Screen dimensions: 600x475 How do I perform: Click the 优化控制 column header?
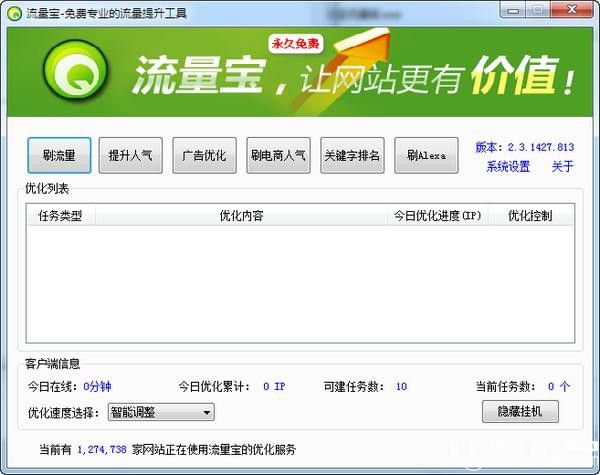(530, 215)
